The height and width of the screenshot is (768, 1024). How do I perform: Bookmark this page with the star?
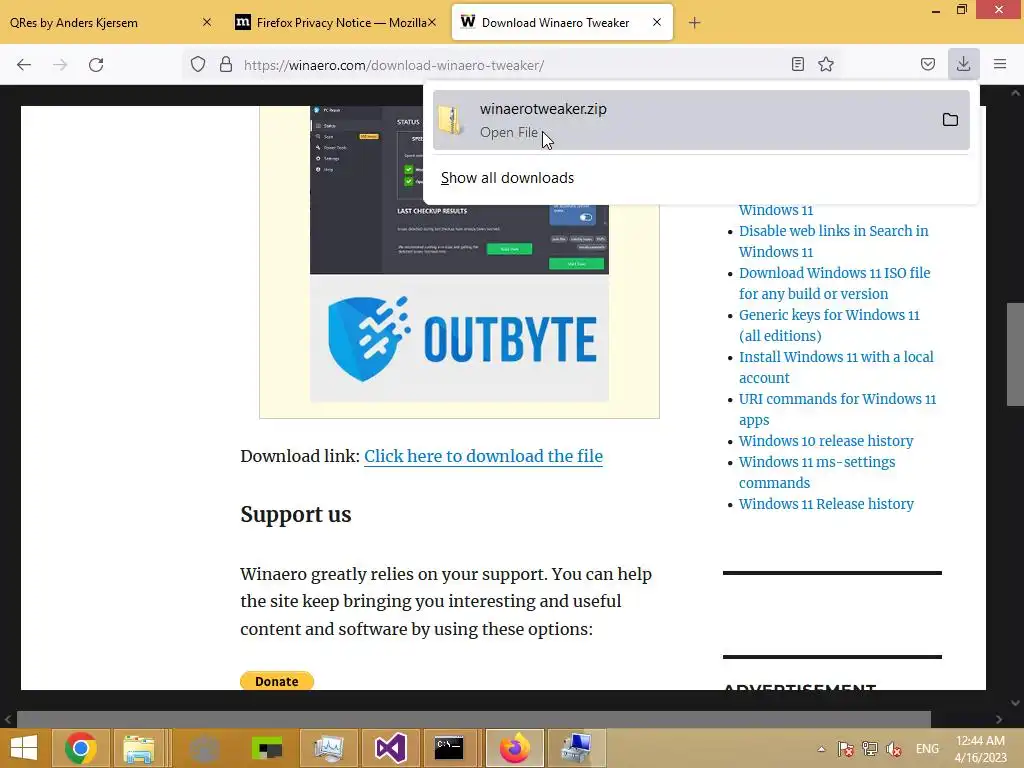tap(826, 64)
